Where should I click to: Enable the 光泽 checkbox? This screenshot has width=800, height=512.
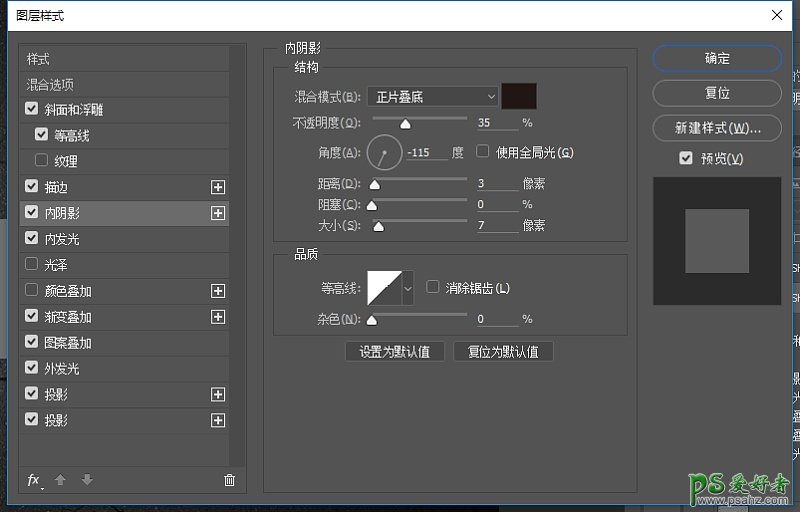pos(32,265)
